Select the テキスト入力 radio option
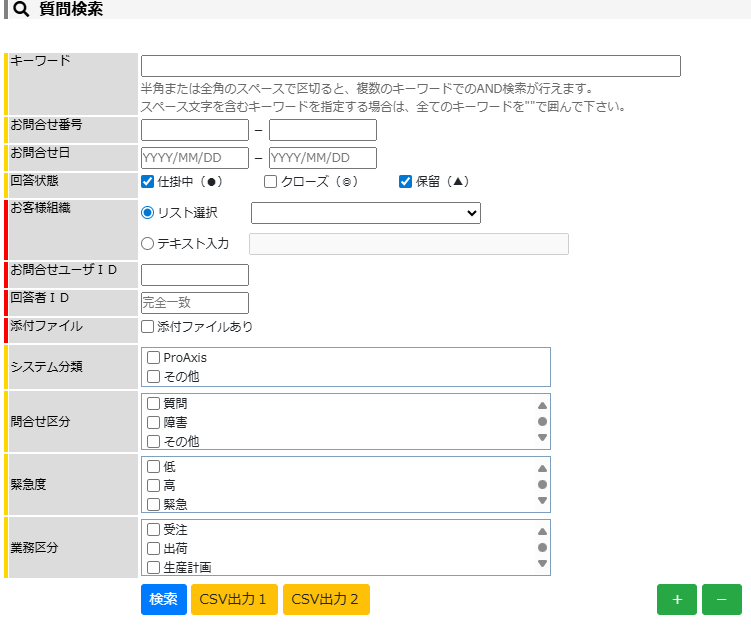This screenshot has width=751, height=635. 148,243
